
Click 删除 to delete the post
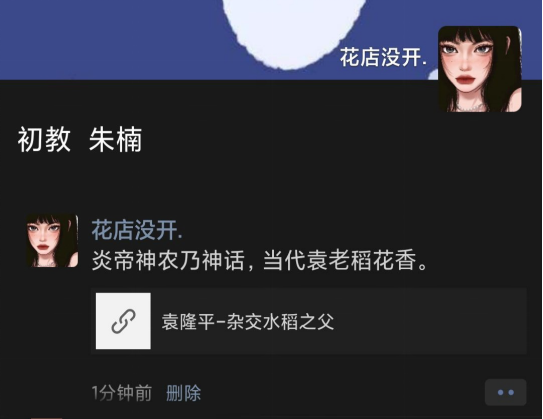(183, 393)
